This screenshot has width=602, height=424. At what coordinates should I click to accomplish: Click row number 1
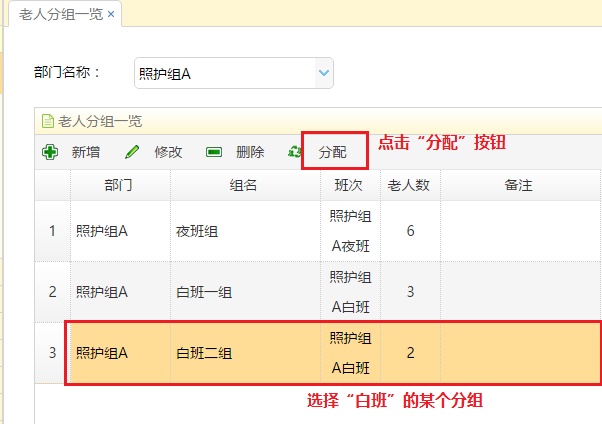tap(52, 231)
